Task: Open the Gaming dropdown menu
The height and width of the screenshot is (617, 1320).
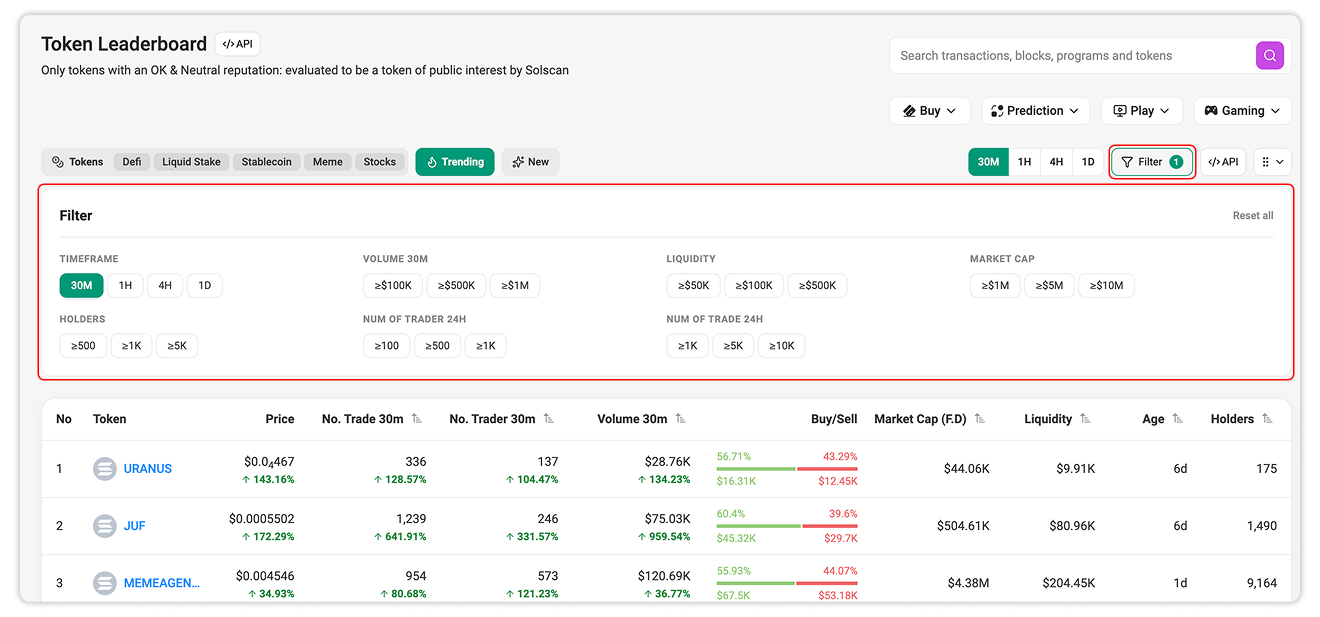Action: pyautogui.click(x=1242, y=111)
